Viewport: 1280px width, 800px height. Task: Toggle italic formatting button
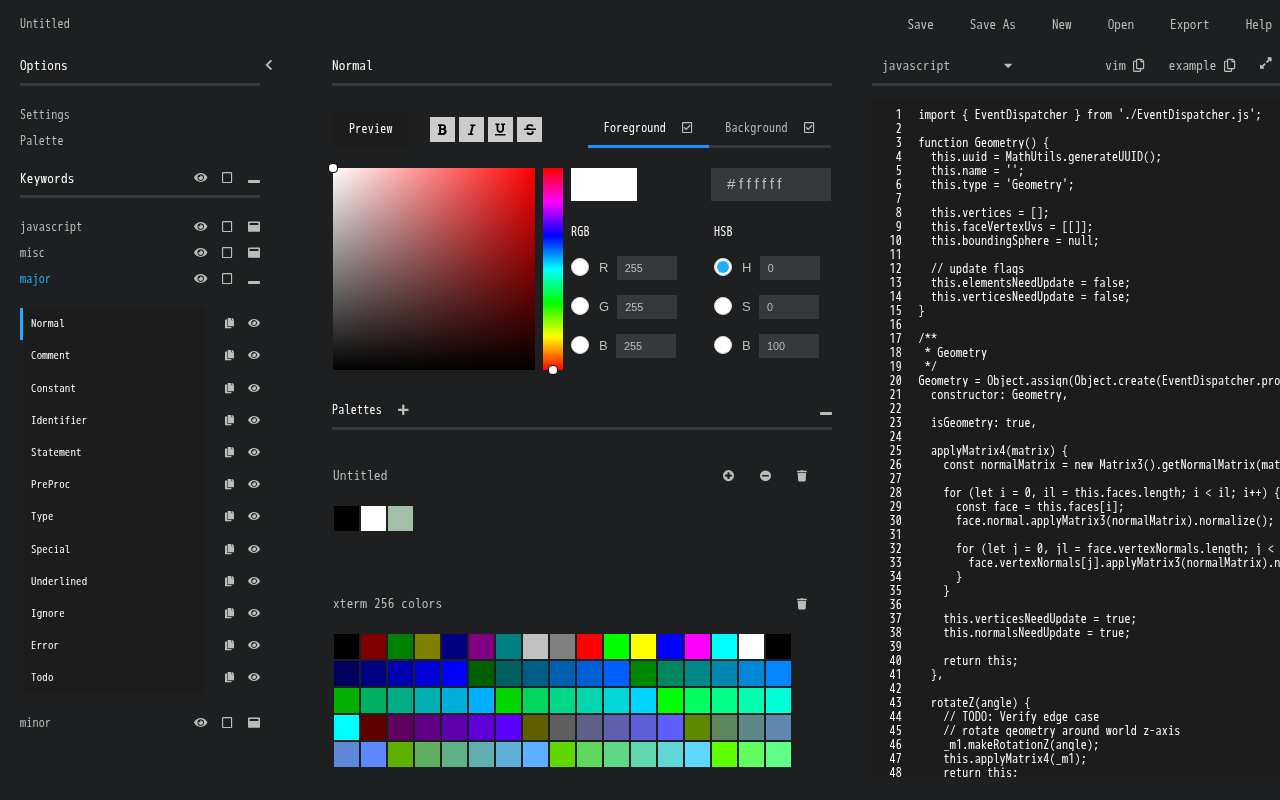(471, 129)
